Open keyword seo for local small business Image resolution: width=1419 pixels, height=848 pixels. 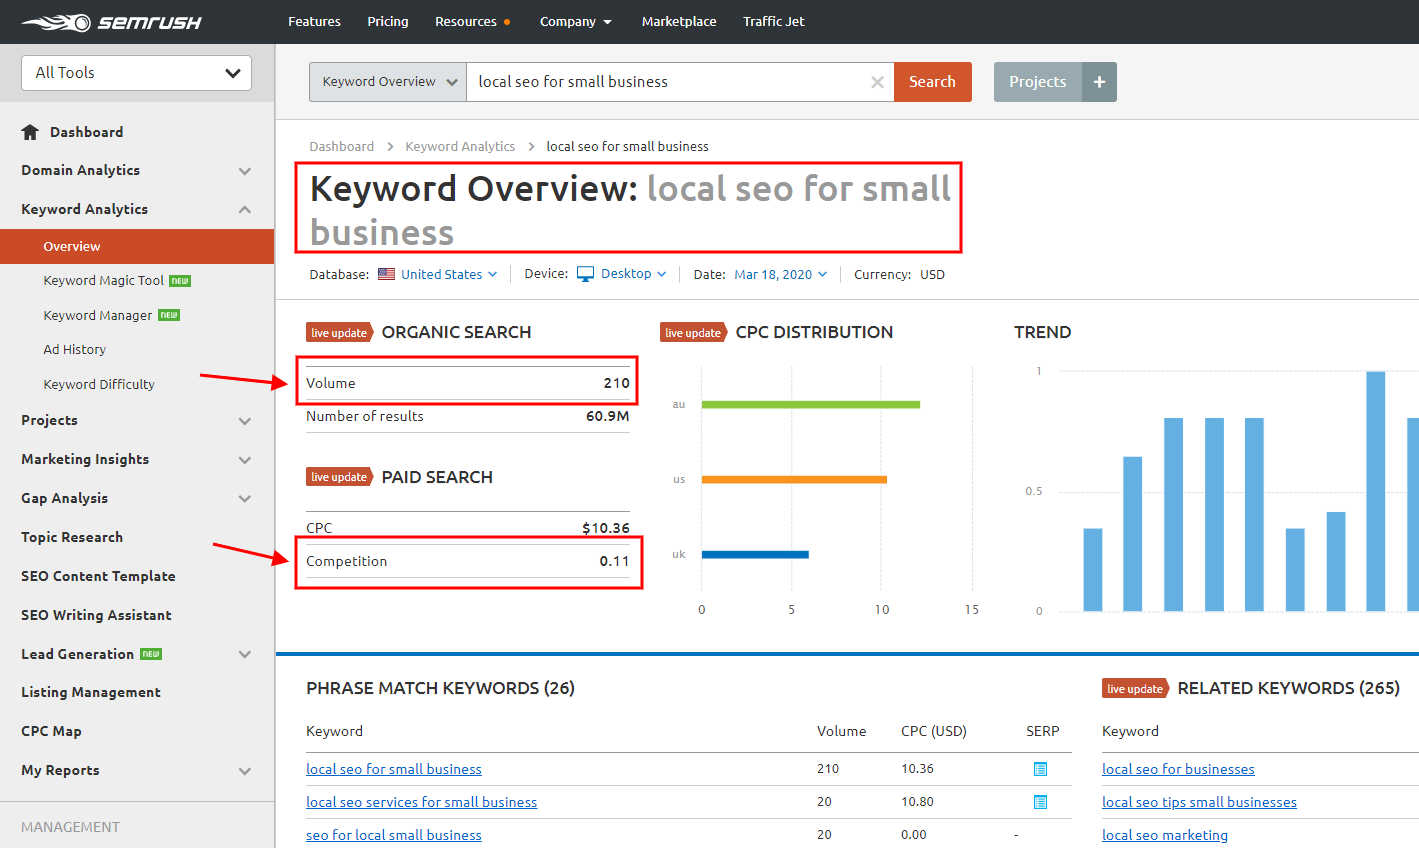click(x=394, y=835)
